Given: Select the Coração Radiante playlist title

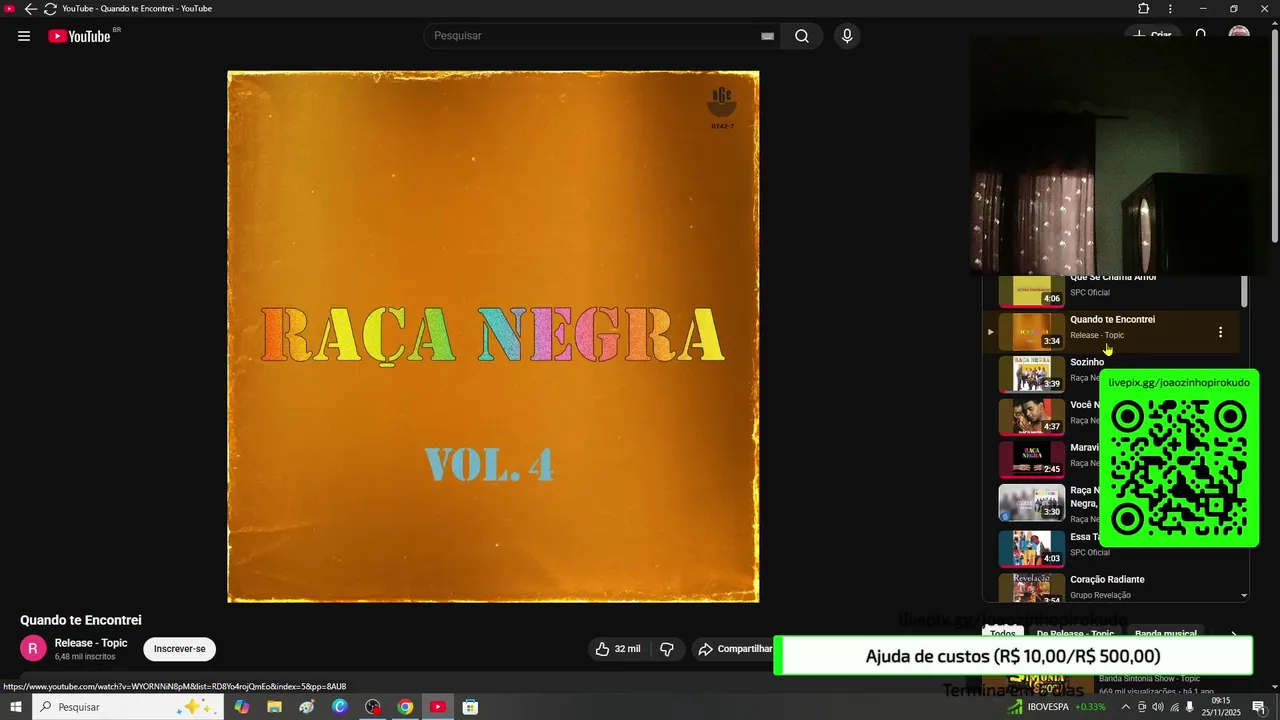Looking at the screenshot, I should (1107, 580).
